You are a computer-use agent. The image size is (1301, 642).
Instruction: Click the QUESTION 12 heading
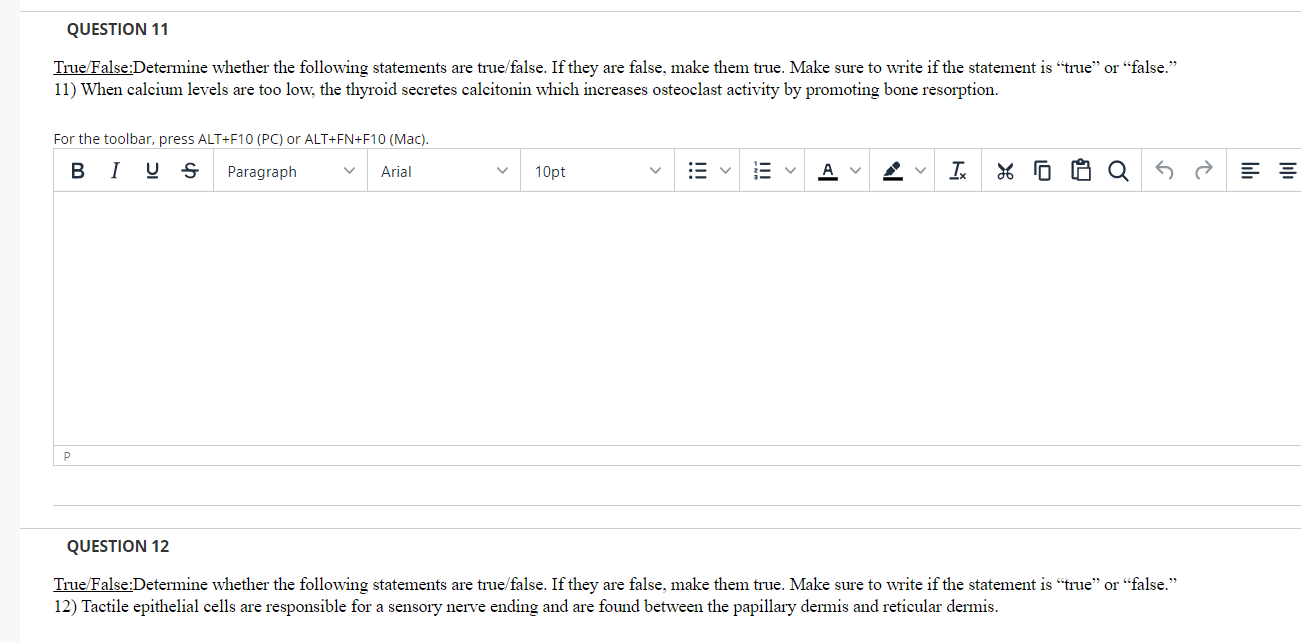tap(118, 546)
